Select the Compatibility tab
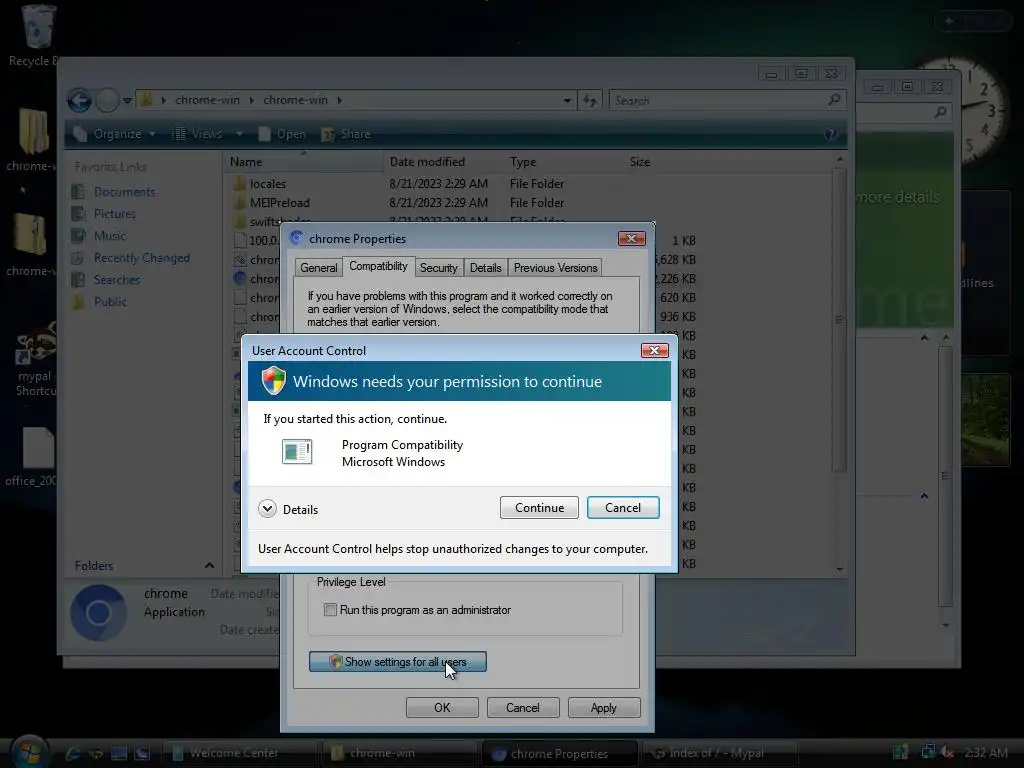Image resolution: width=1024 pixels, height=768 pixels. point(378,266)
